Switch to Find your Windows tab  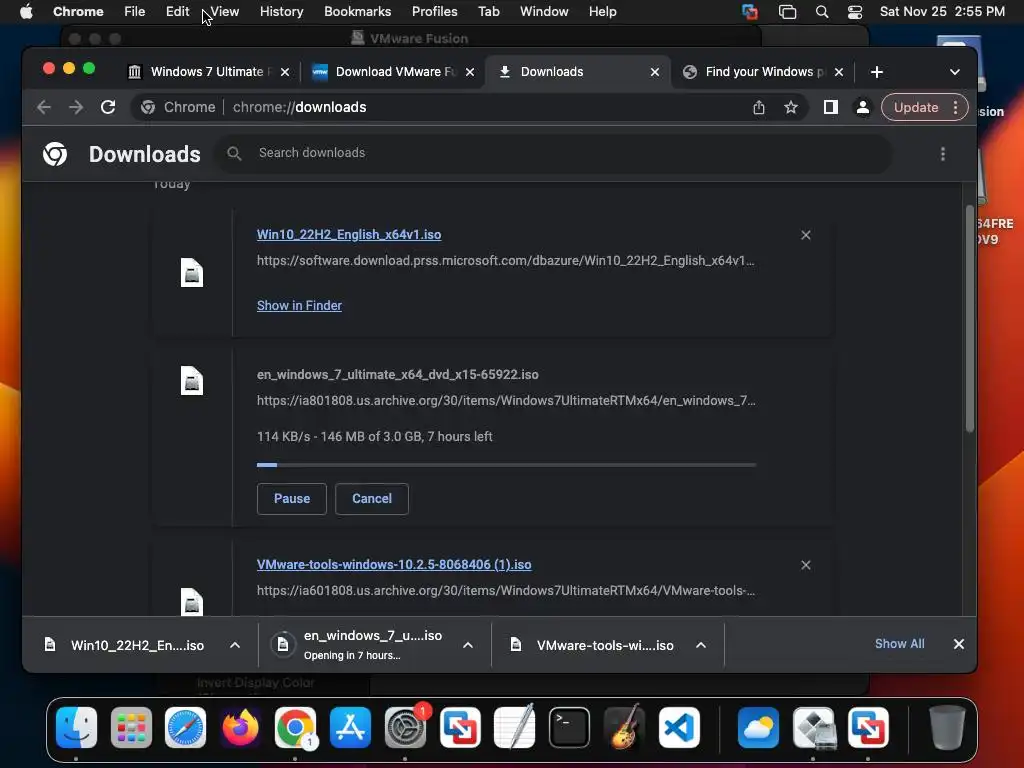tap(761, 72)
